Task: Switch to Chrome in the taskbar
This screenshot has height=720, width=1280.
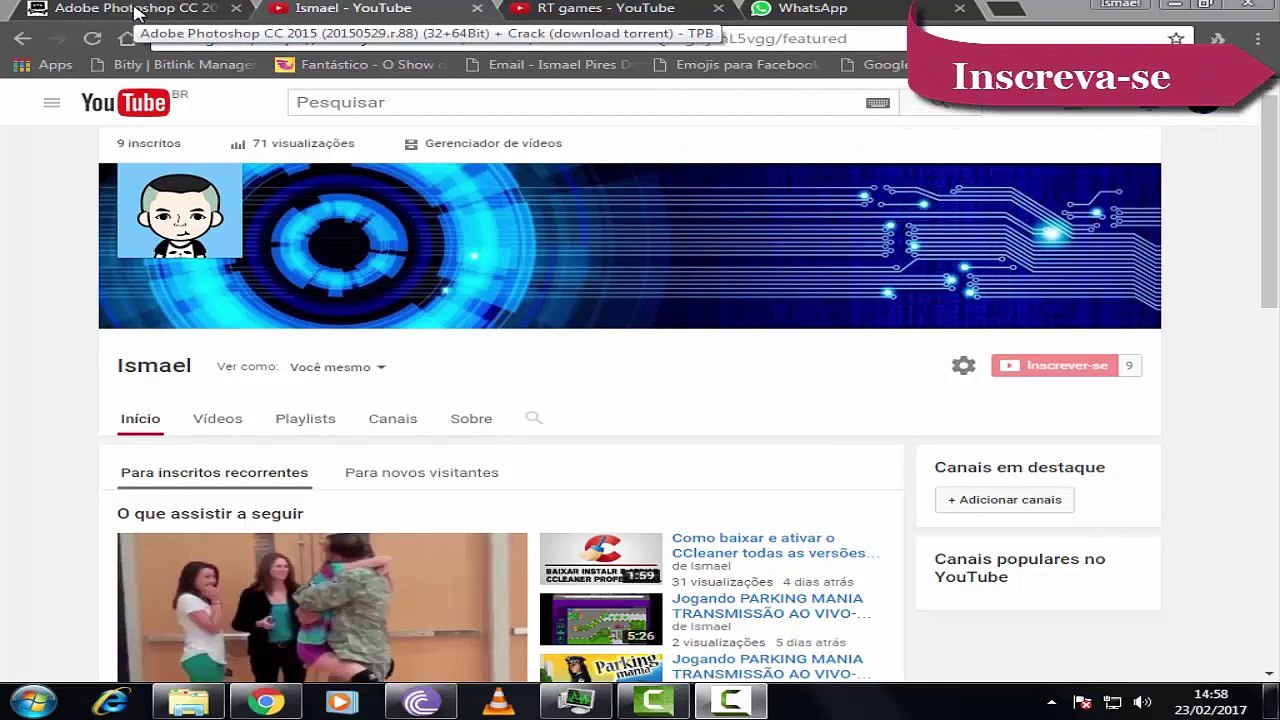Action: pos(265,701)
